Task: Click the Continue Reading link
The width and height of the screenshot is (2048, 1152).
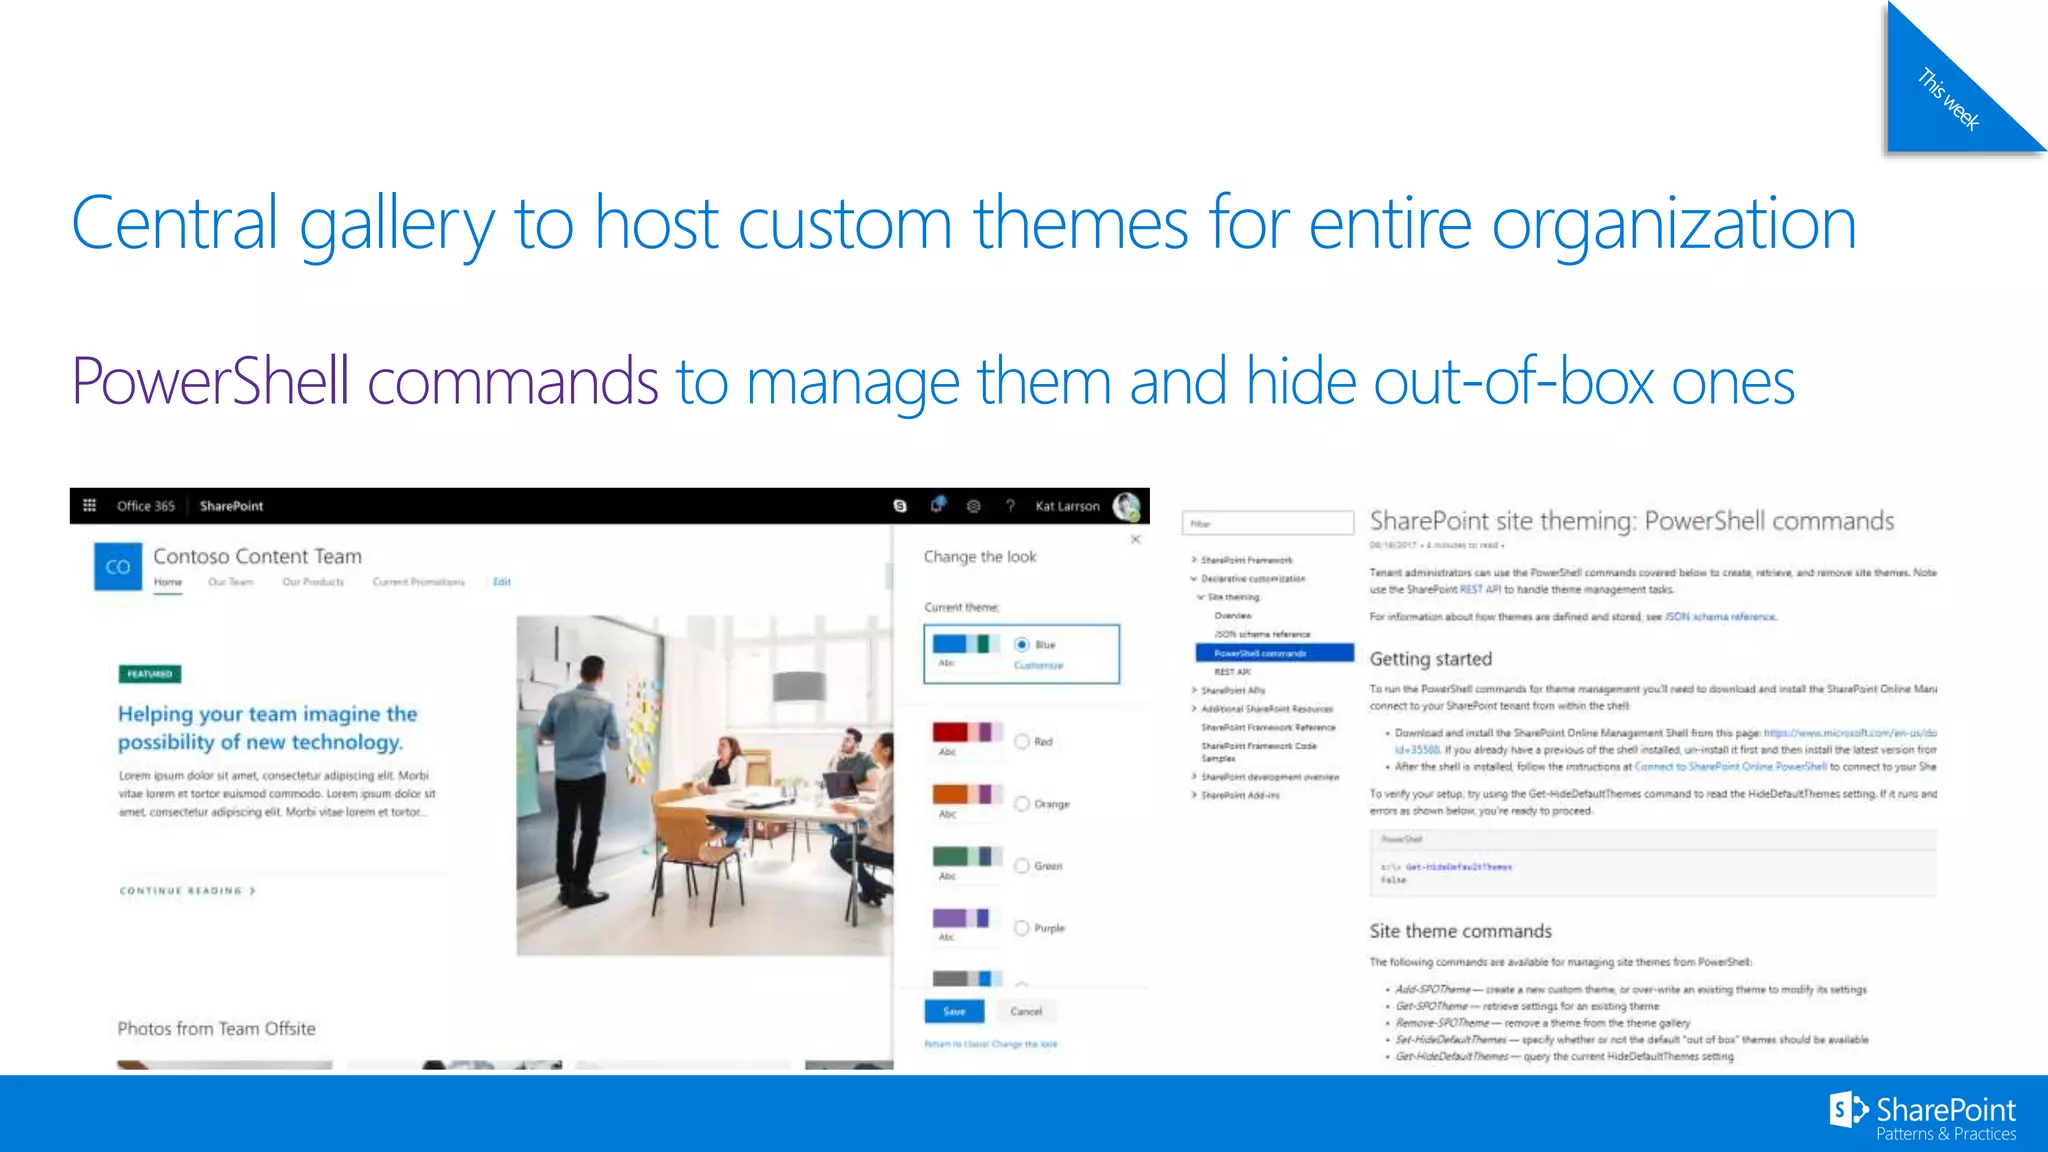Action: (x=187, y=891)
